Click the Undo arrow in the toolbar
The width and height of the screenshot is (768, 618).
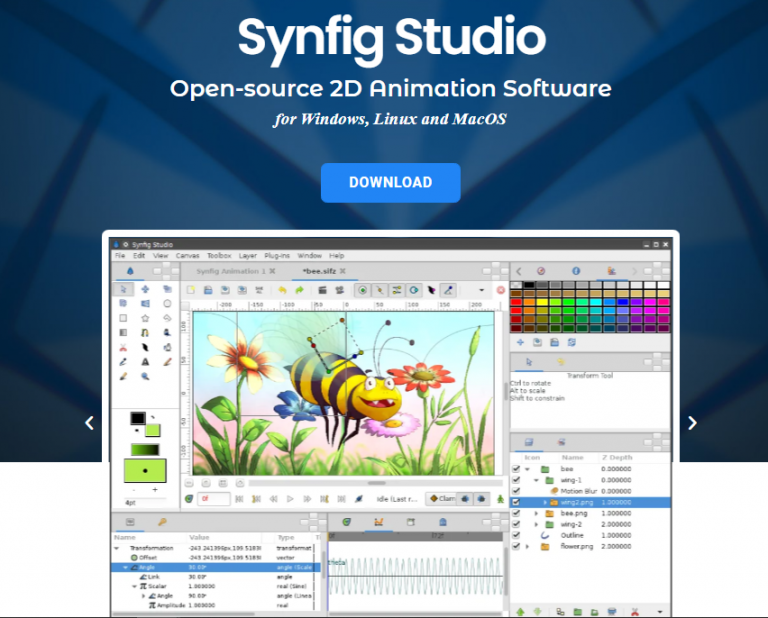click(282, 290)
